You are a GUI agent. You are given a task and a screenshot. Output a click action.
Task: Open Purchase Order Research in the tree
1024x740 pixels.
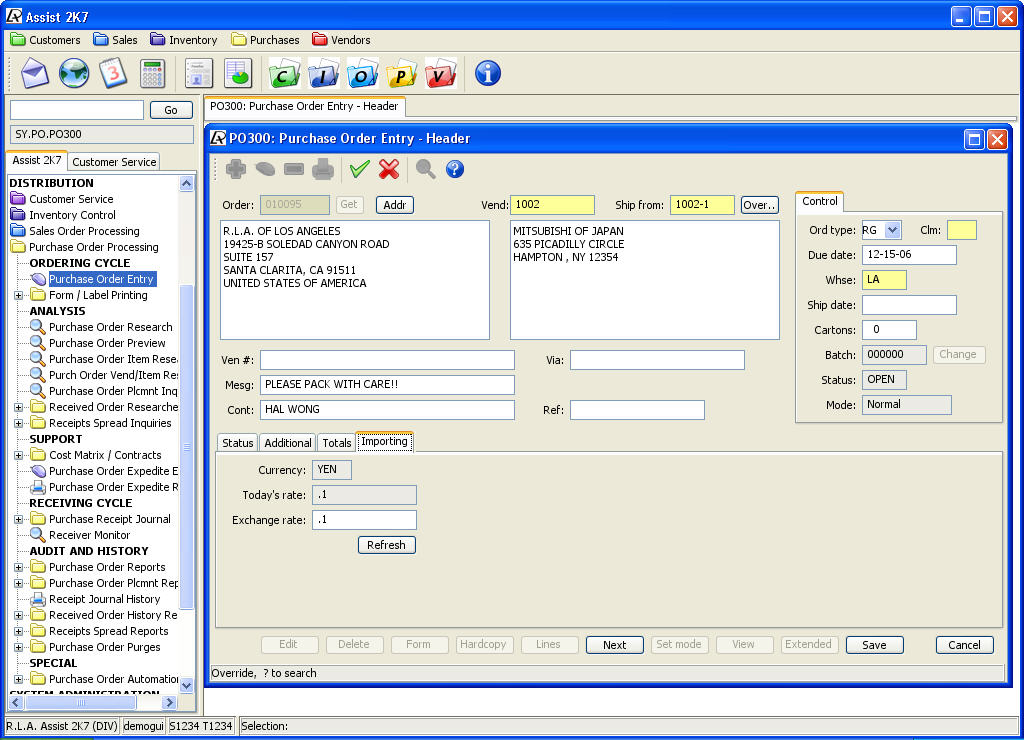pos(110,327)
